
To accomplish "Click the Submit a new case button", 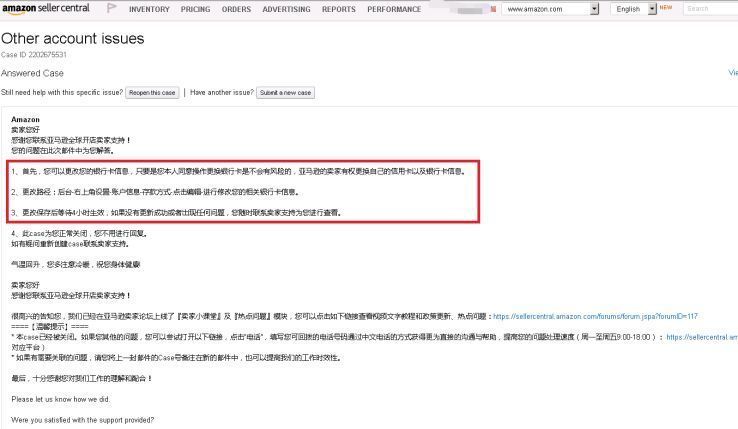I will point(285,93).
